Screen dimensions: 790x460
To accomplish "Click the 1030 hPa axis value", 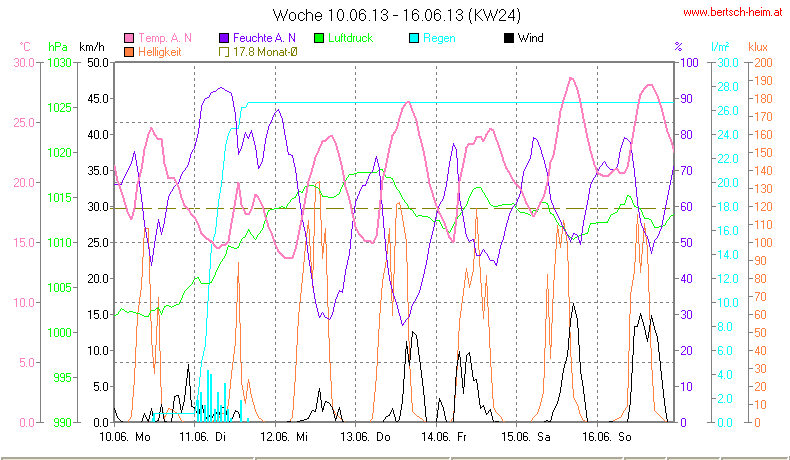I will coord(60,63).
